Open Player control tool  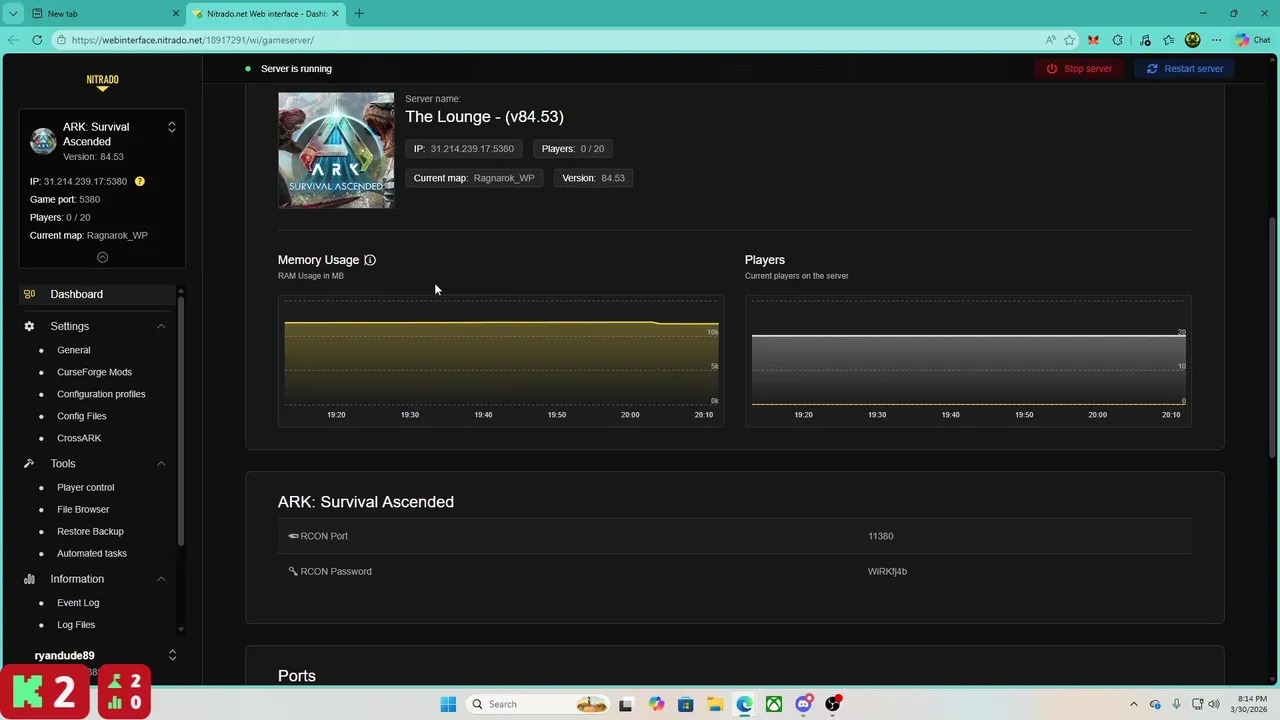(85, 487)
